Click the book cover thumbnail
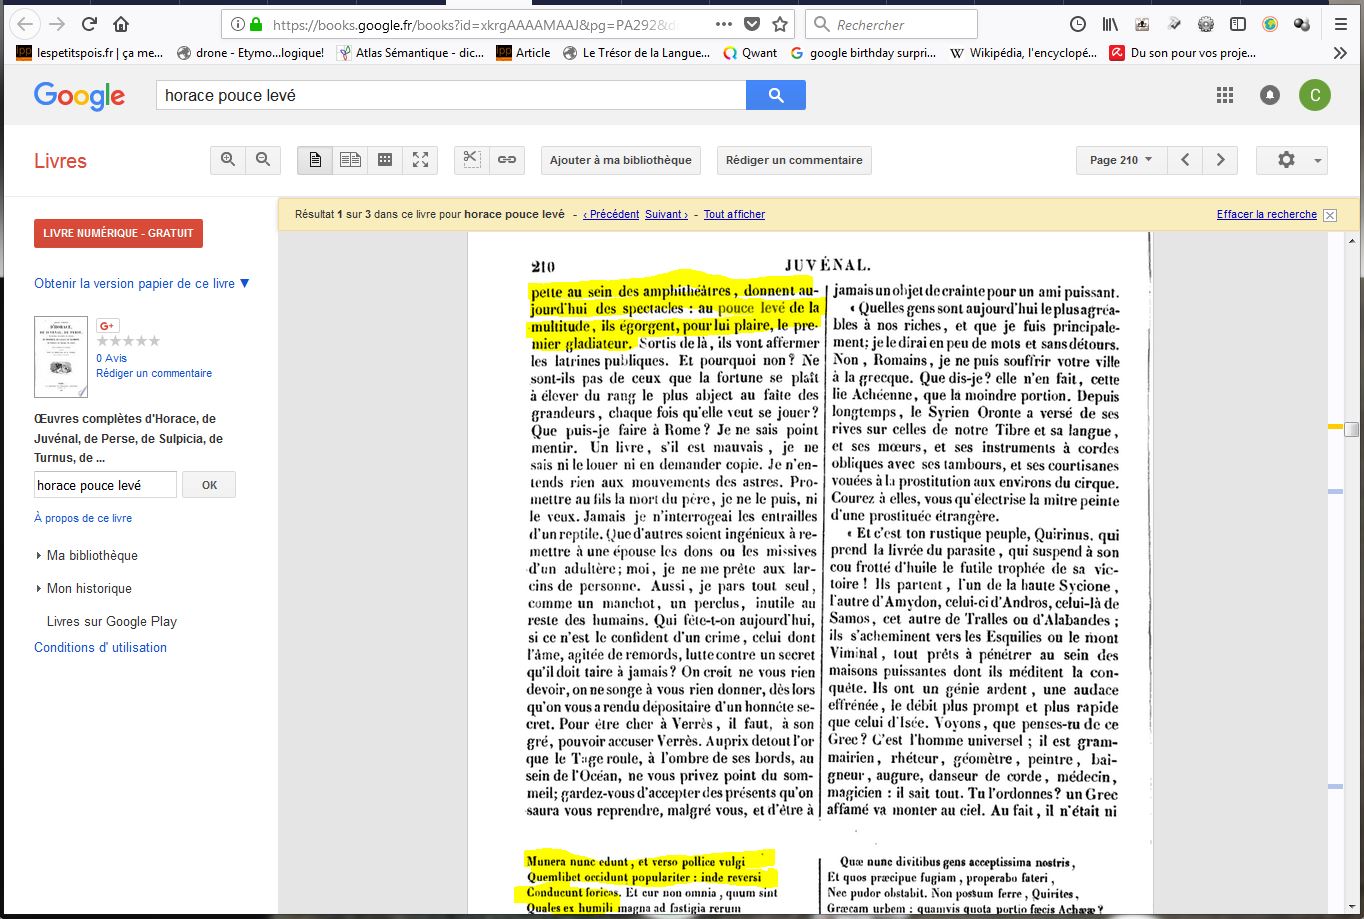The width and height of the screenshot is (1364, 919). 61,357
